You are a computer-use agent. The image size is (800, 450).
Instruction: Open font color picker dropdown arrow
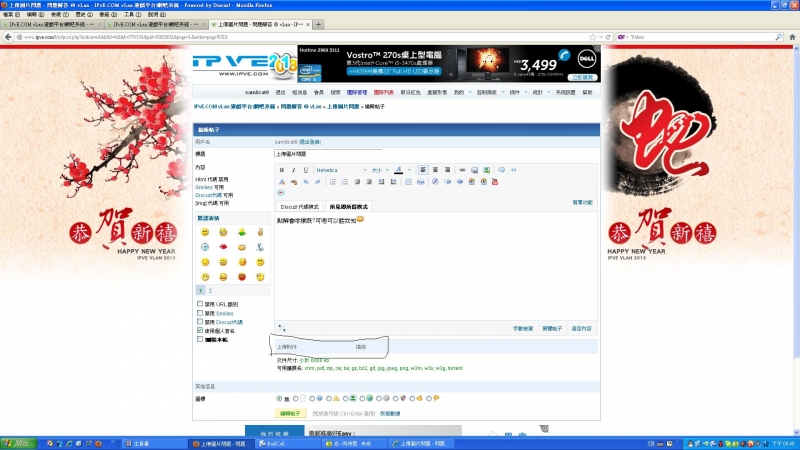[409, 170]
